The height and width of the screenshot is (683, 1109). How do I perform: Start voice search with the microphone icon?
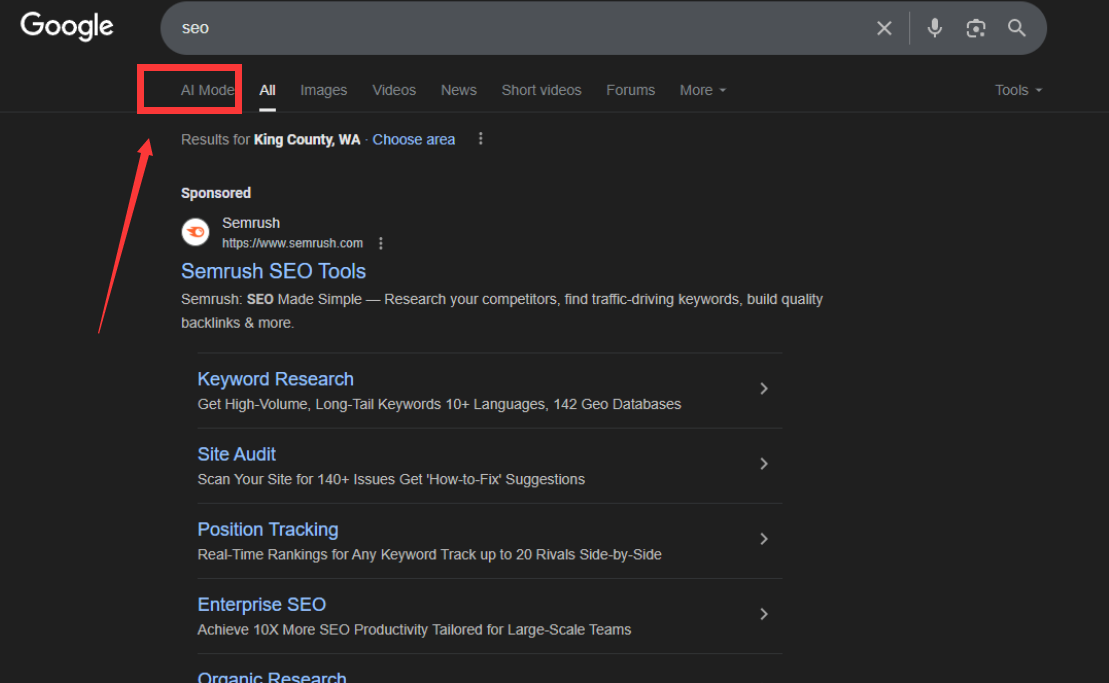pyautogui.click(x=934, y=28)
